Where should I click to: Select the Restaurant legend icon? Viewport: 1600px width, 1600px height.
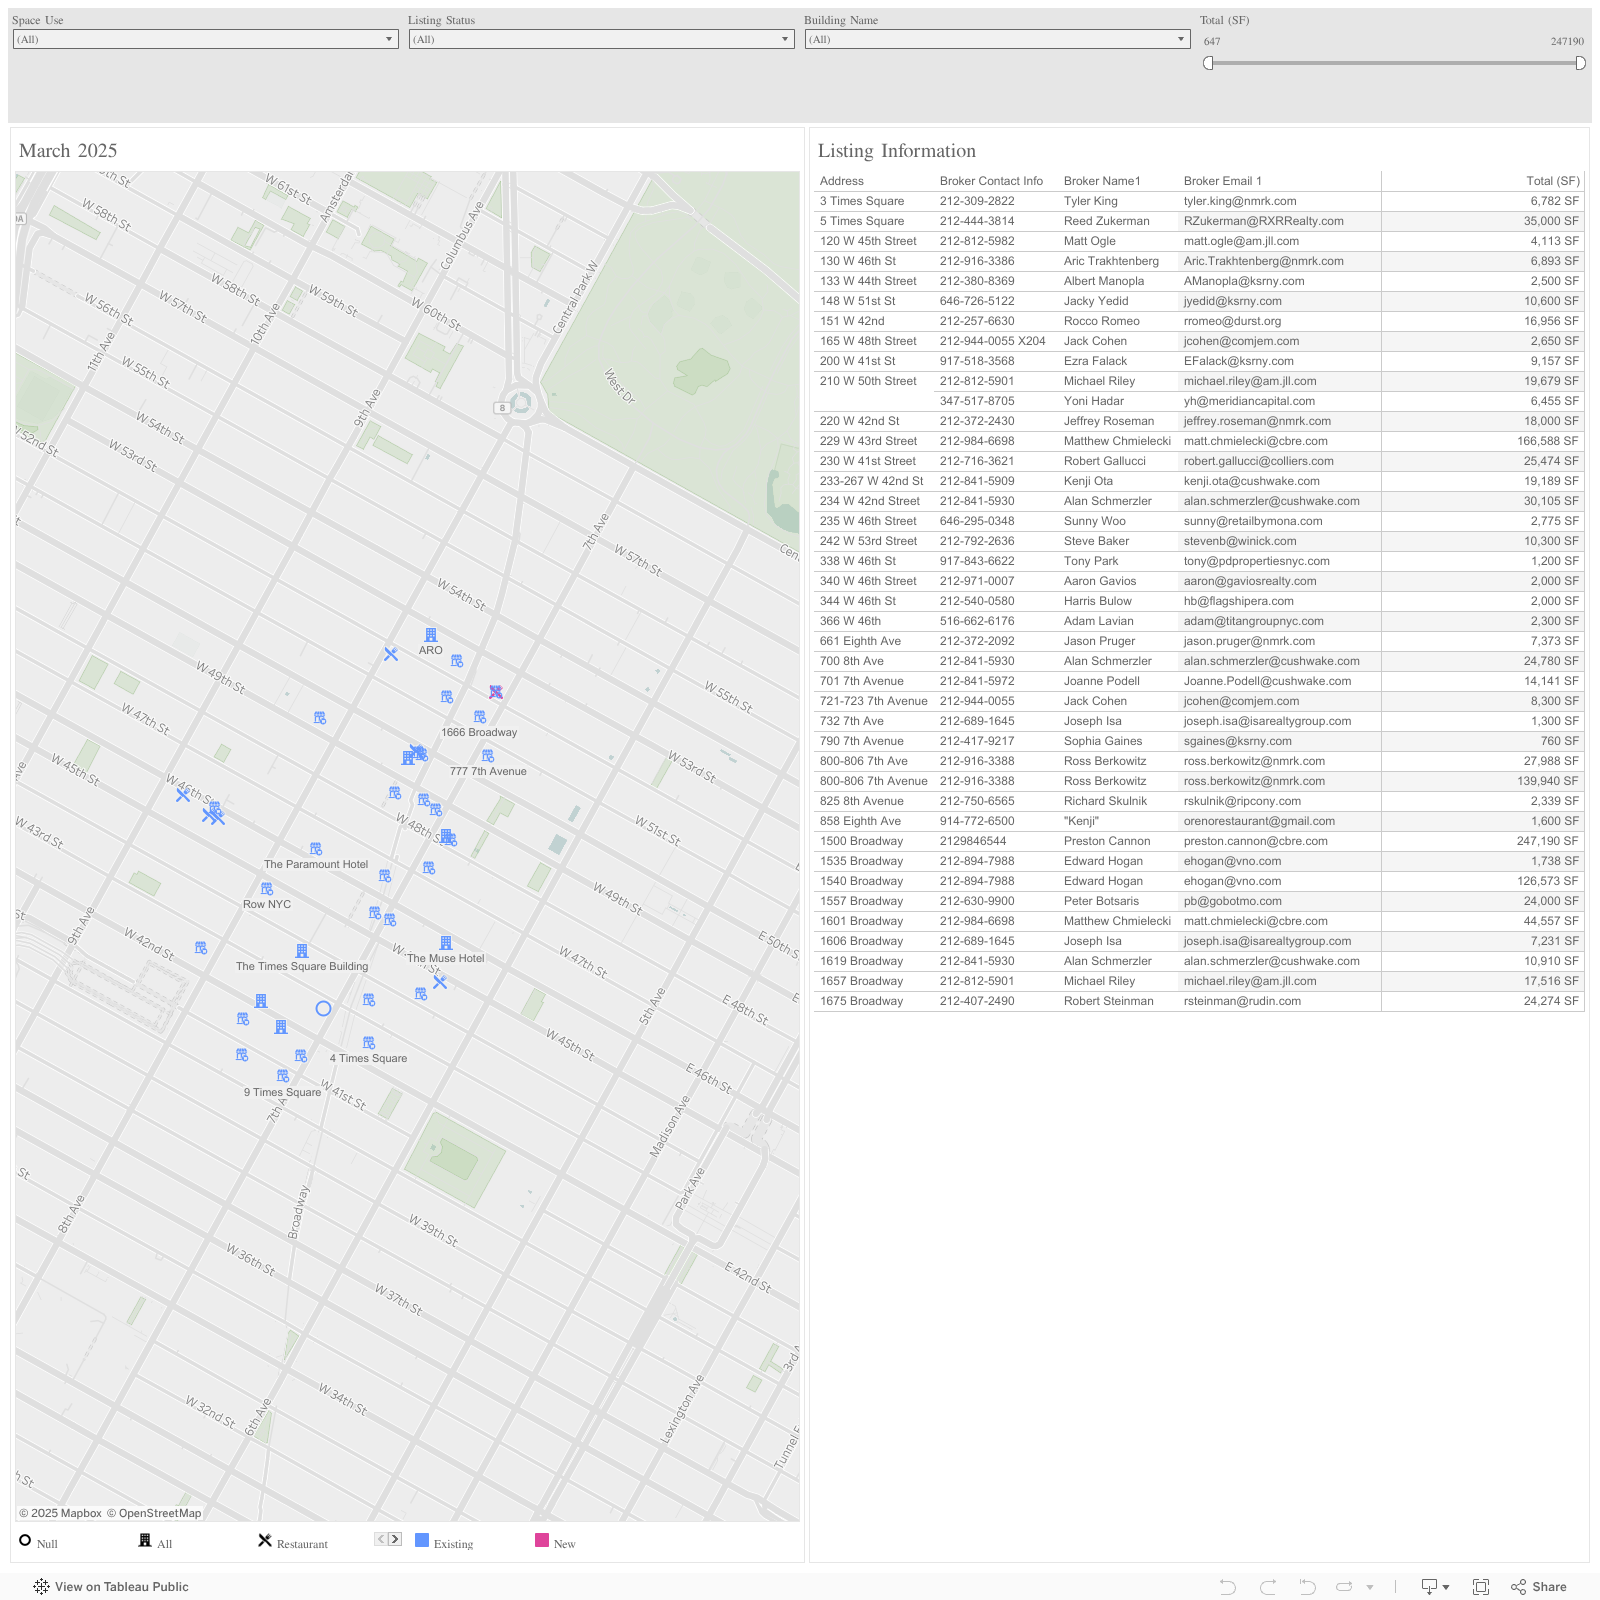(265, 1541)
